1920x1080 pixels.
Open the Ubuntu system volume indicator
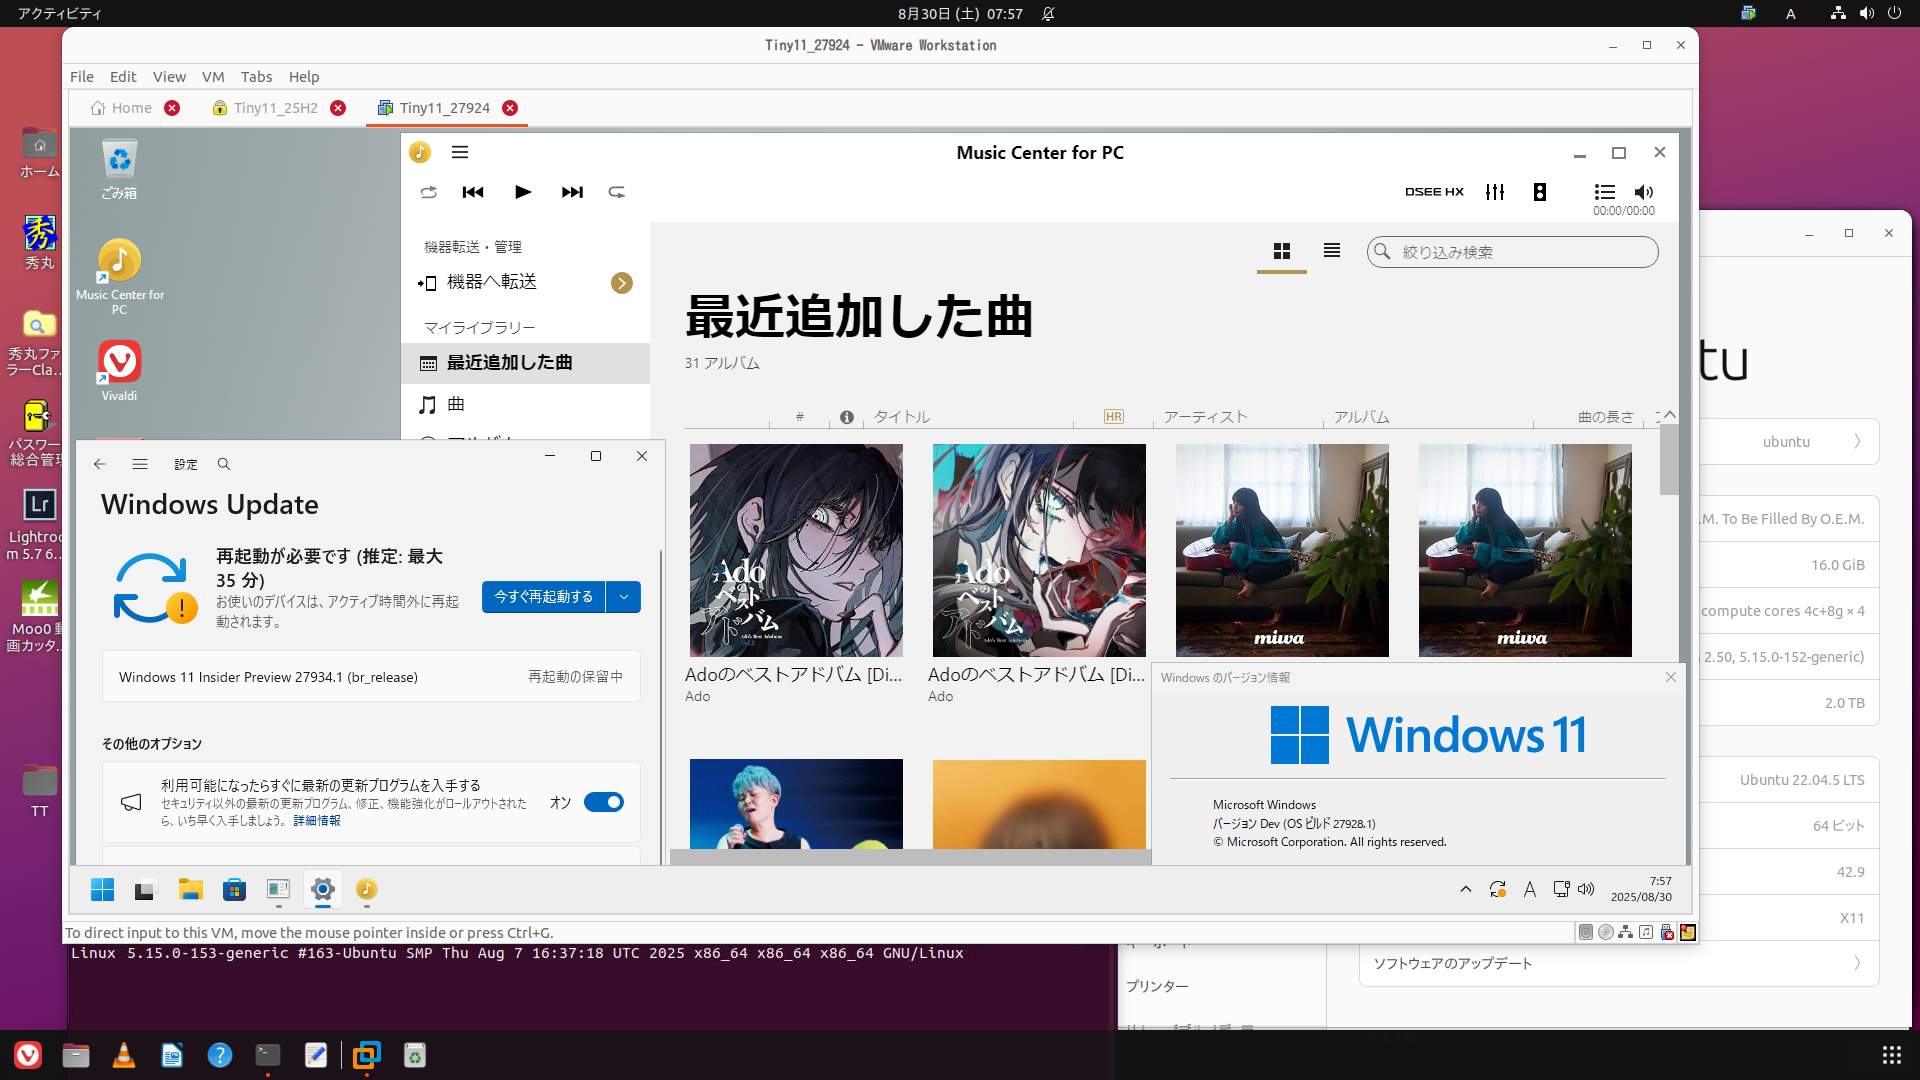pyautogui.click(x=1866, y=14)
